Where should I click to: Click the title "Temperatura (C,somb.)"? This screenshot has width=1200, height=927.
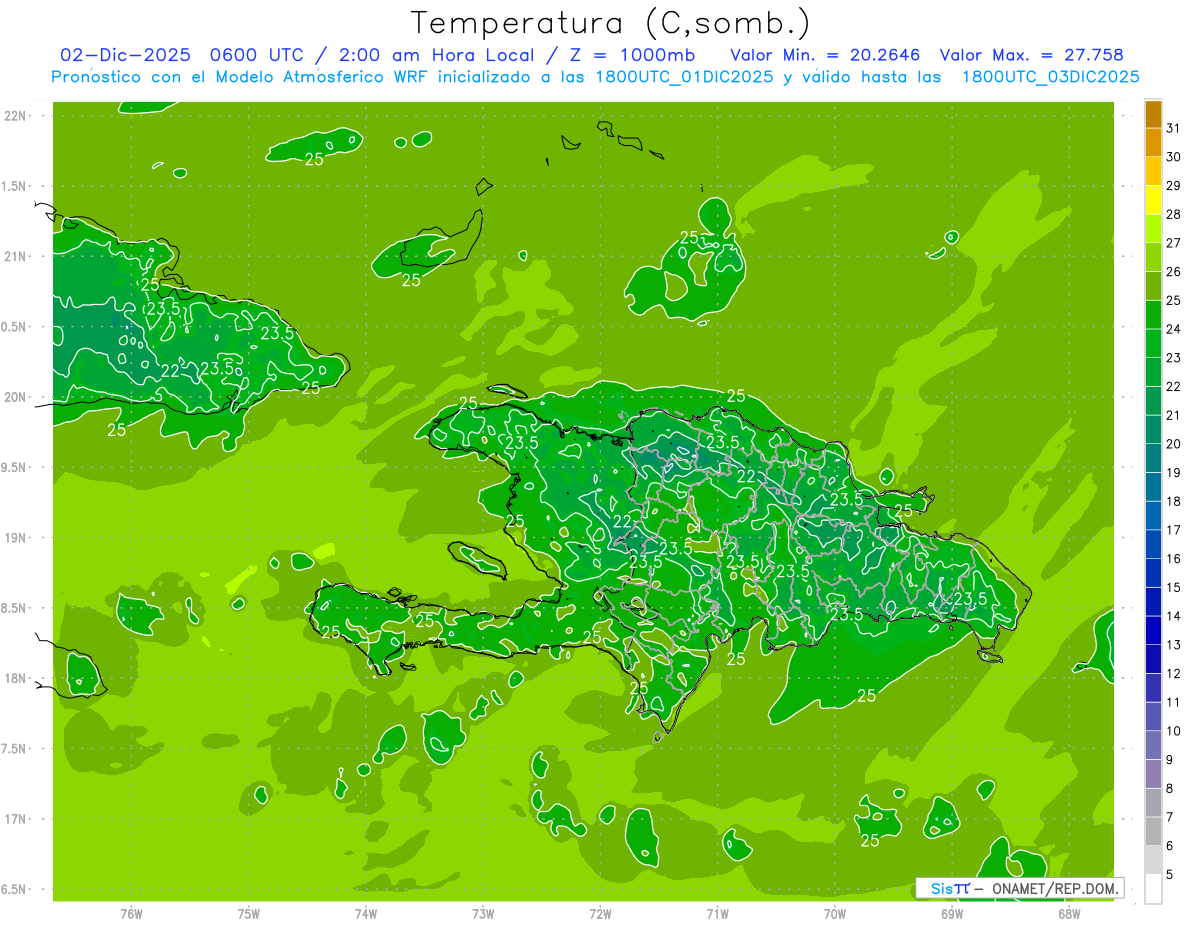tap(610, 23)
